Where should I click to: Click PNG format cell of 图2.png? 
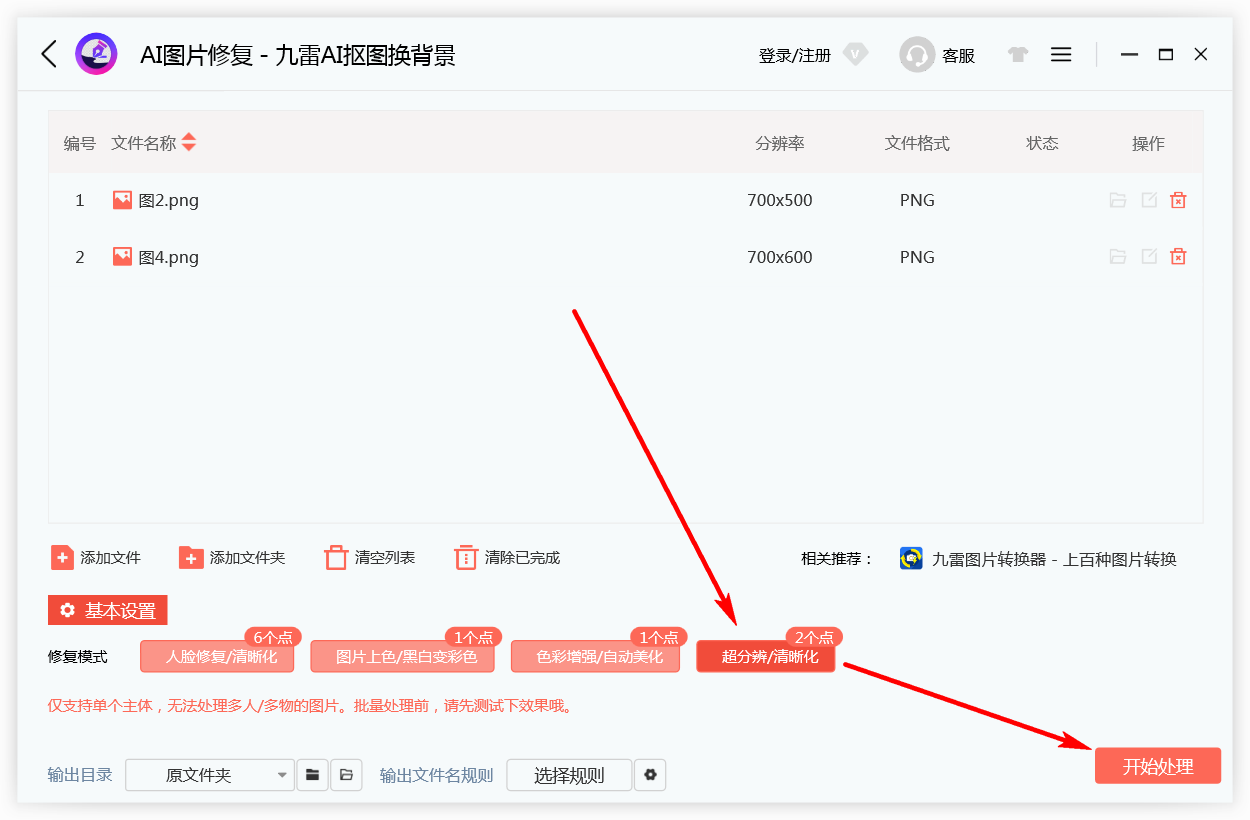917,200
